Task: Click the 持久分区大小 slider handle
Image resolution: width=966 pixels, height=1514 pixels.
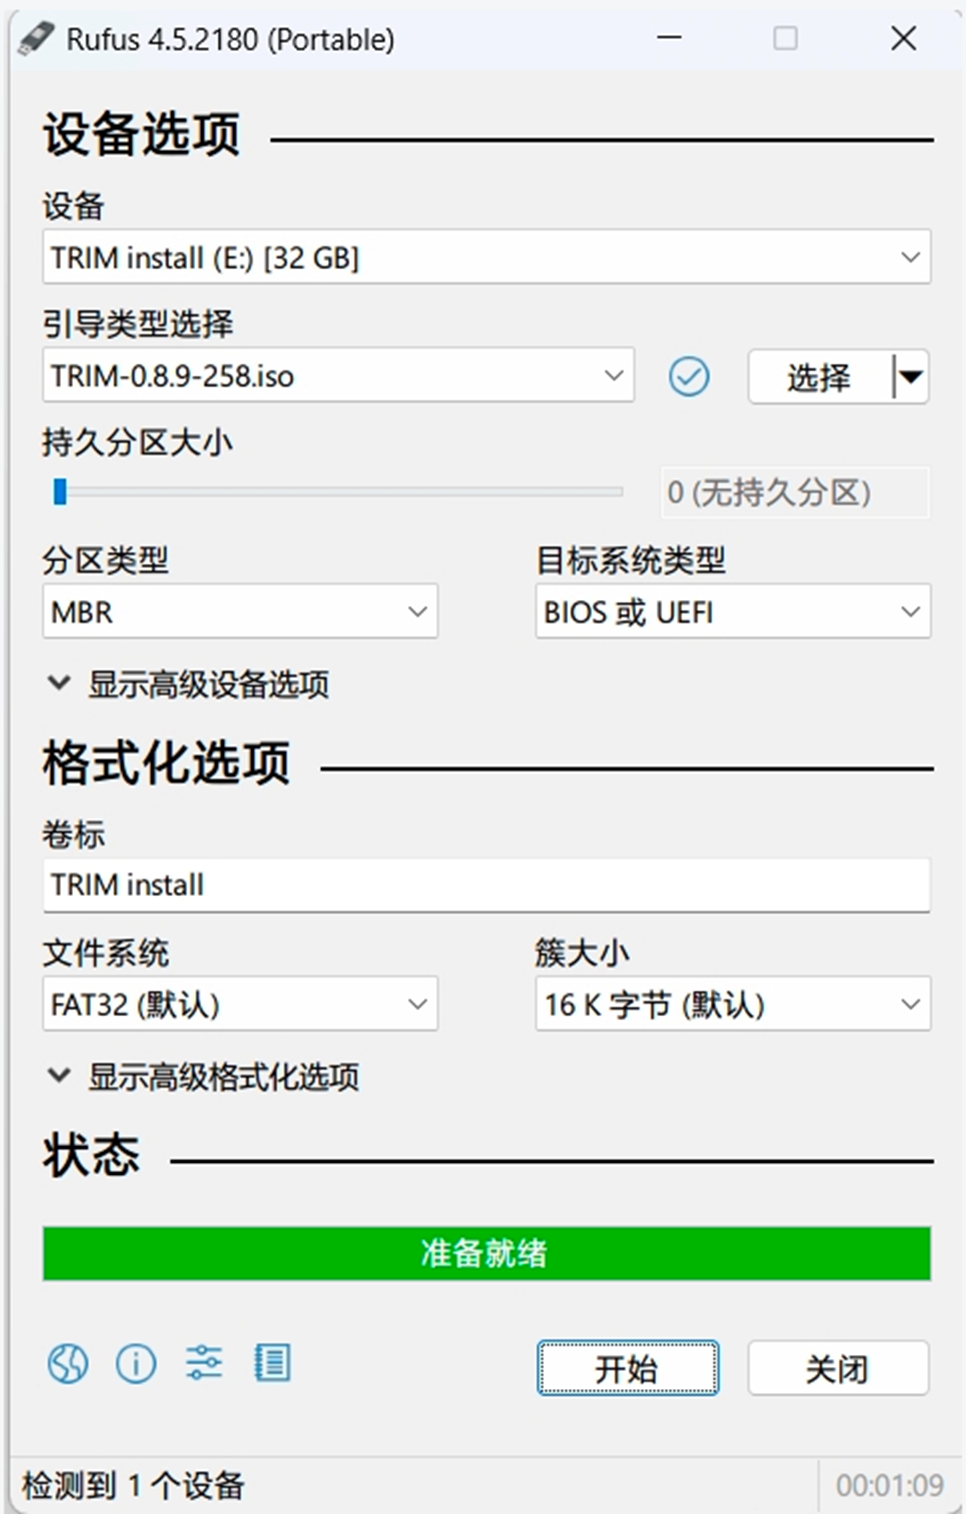Action: (60, 491)
